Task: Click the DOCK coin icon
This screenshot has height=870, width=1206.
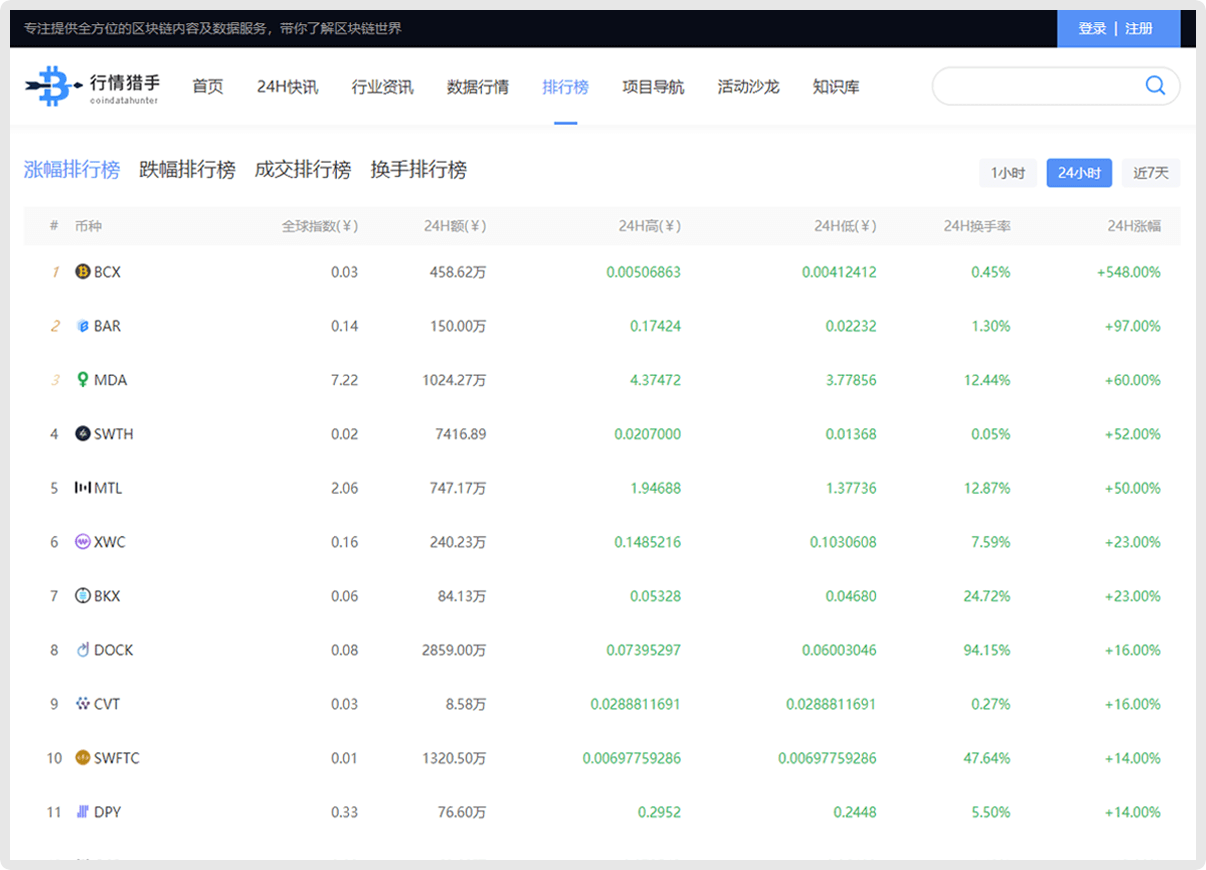Action: tap(83, 650)
